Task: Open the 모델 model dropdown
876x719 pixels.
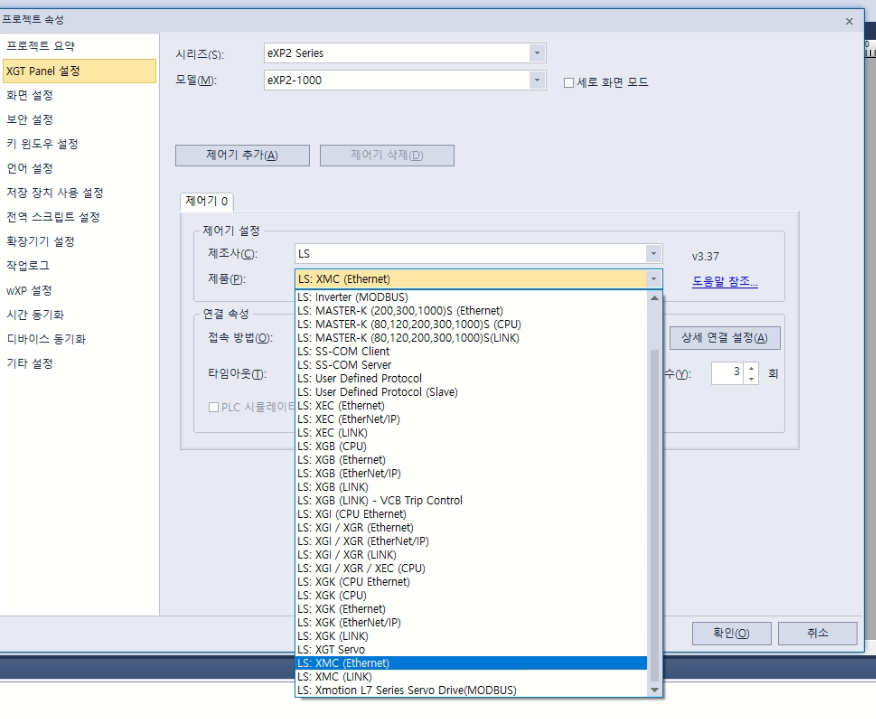Action: [x=536, y=80]
